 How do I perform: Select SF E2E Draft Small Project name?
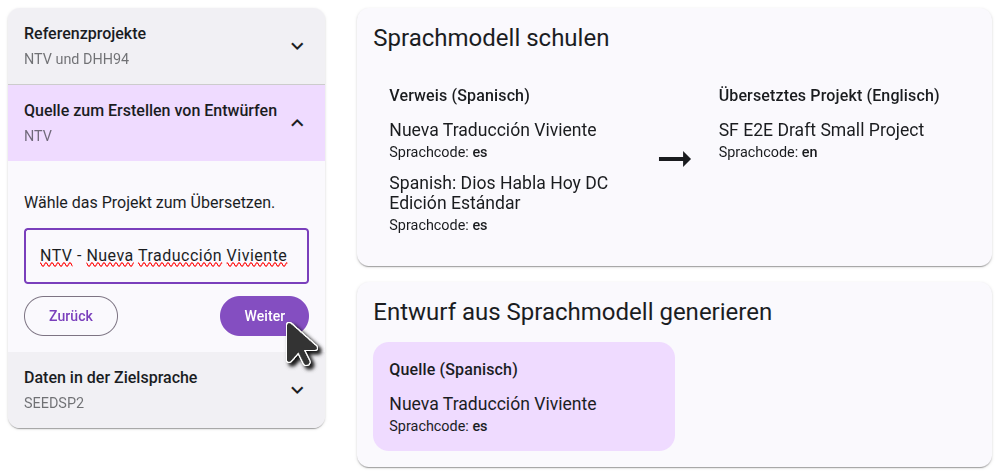821,130
